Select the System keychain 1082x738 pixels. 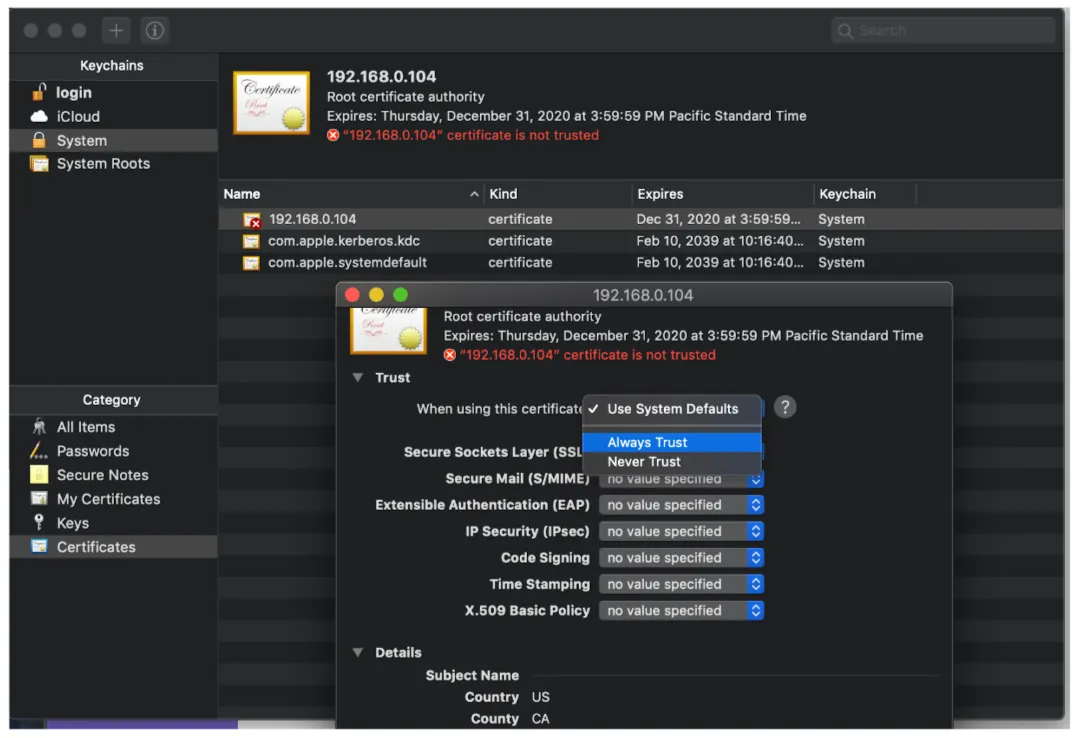(113, 141)
